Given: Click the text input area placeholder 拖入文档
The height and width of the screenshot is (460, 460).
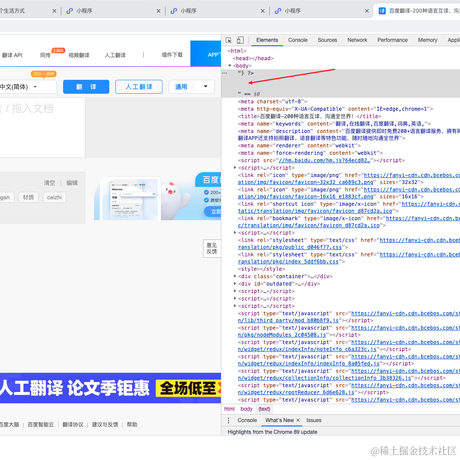Looking at the screenshot, I should pyautogui.click(x=32, y=109).
